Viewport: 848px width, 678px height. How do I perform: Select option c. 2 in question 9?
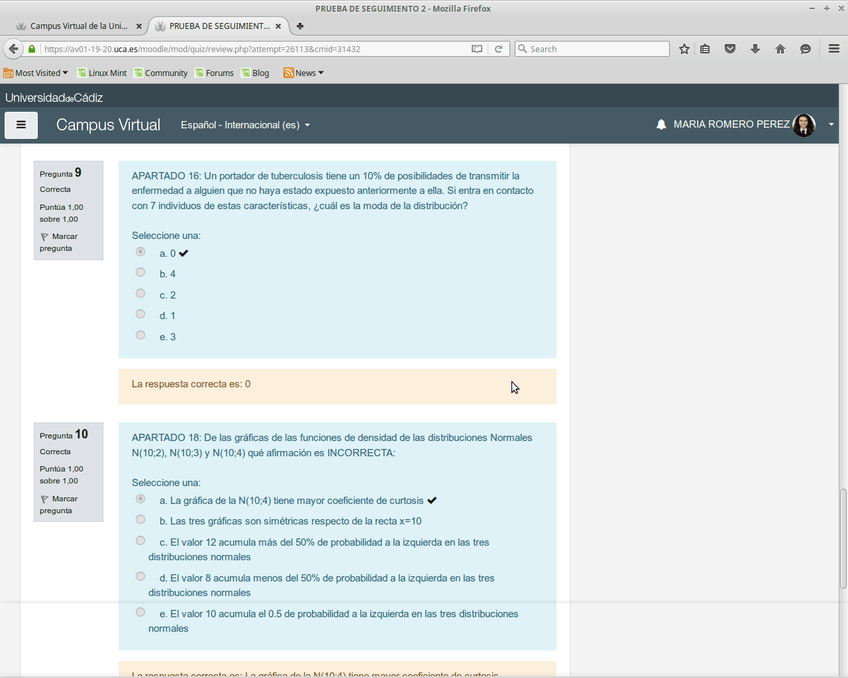pyautogui.click(x=141, y=293)
